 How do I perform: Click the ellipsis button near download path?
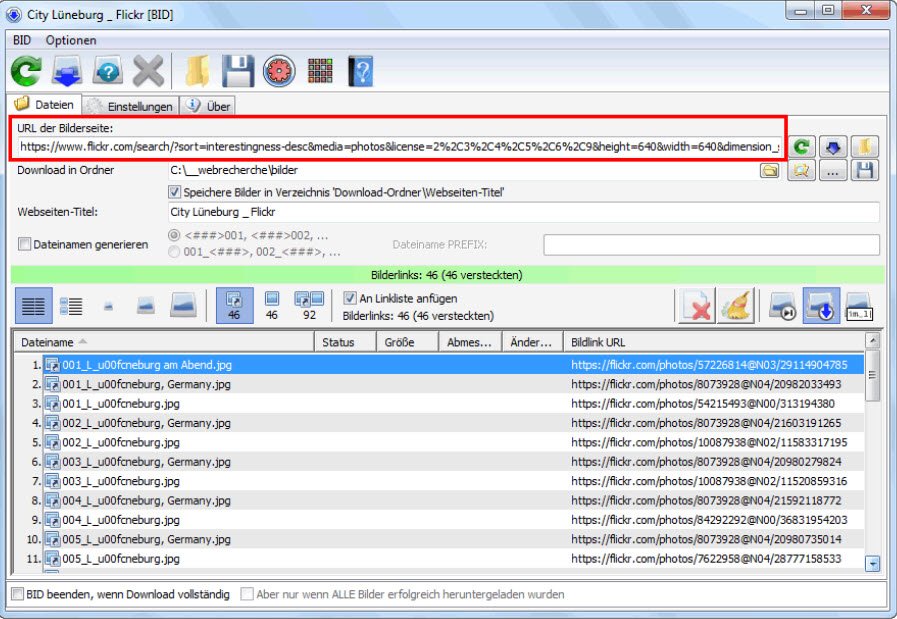coord(833,170)
